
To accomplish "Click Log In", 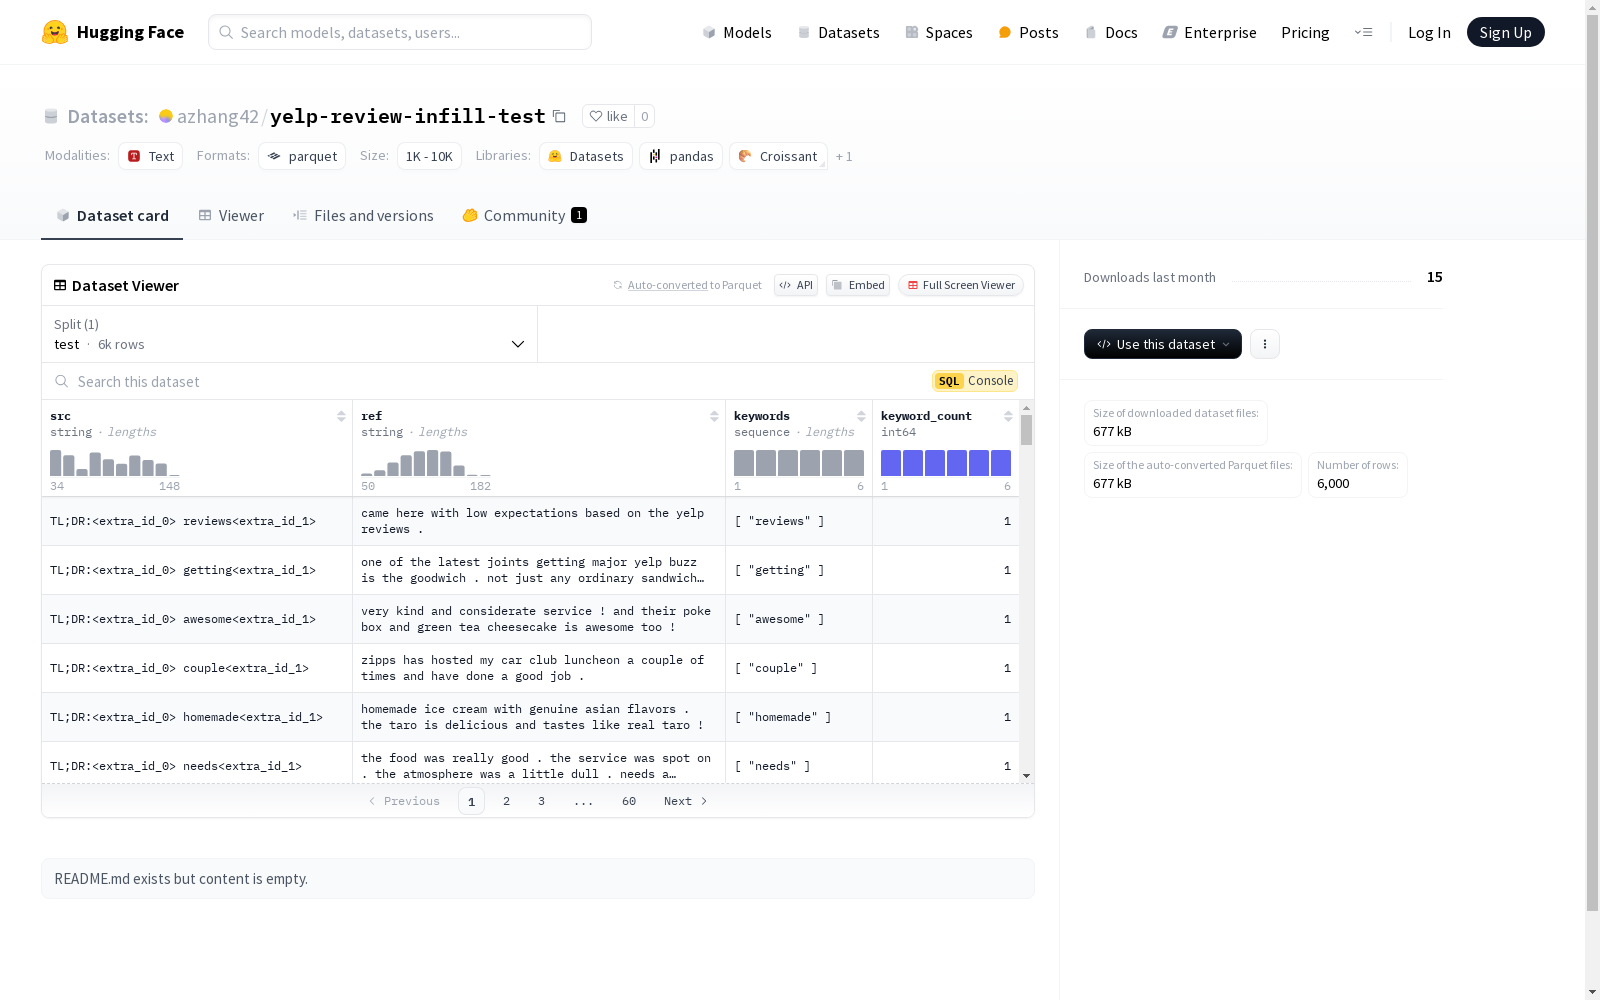I will point(1429,32).
